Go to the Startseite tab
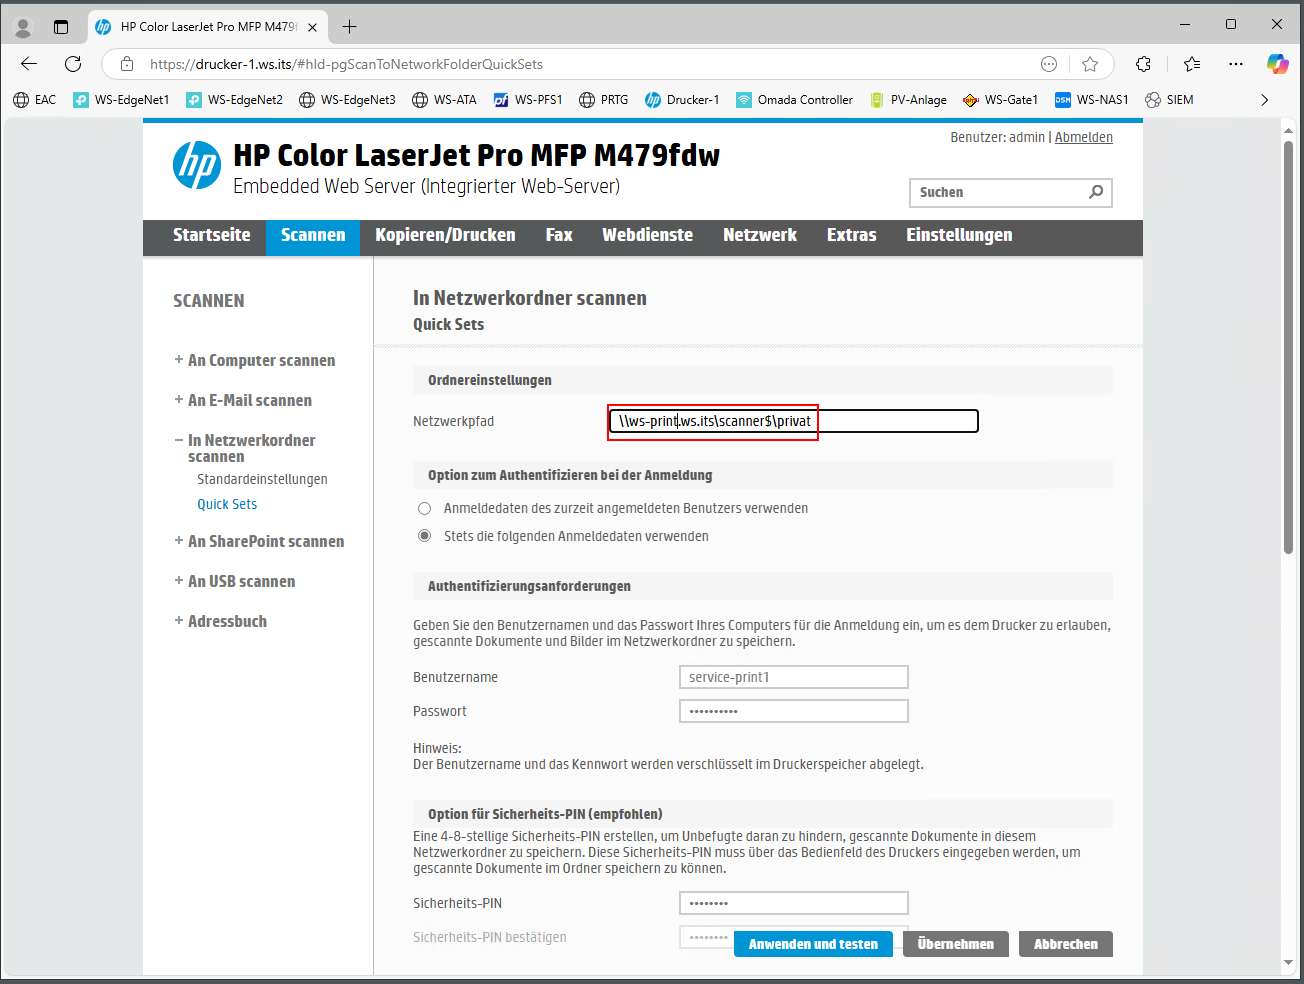Viewport: 1304px width, 984px height. [212, 235]
